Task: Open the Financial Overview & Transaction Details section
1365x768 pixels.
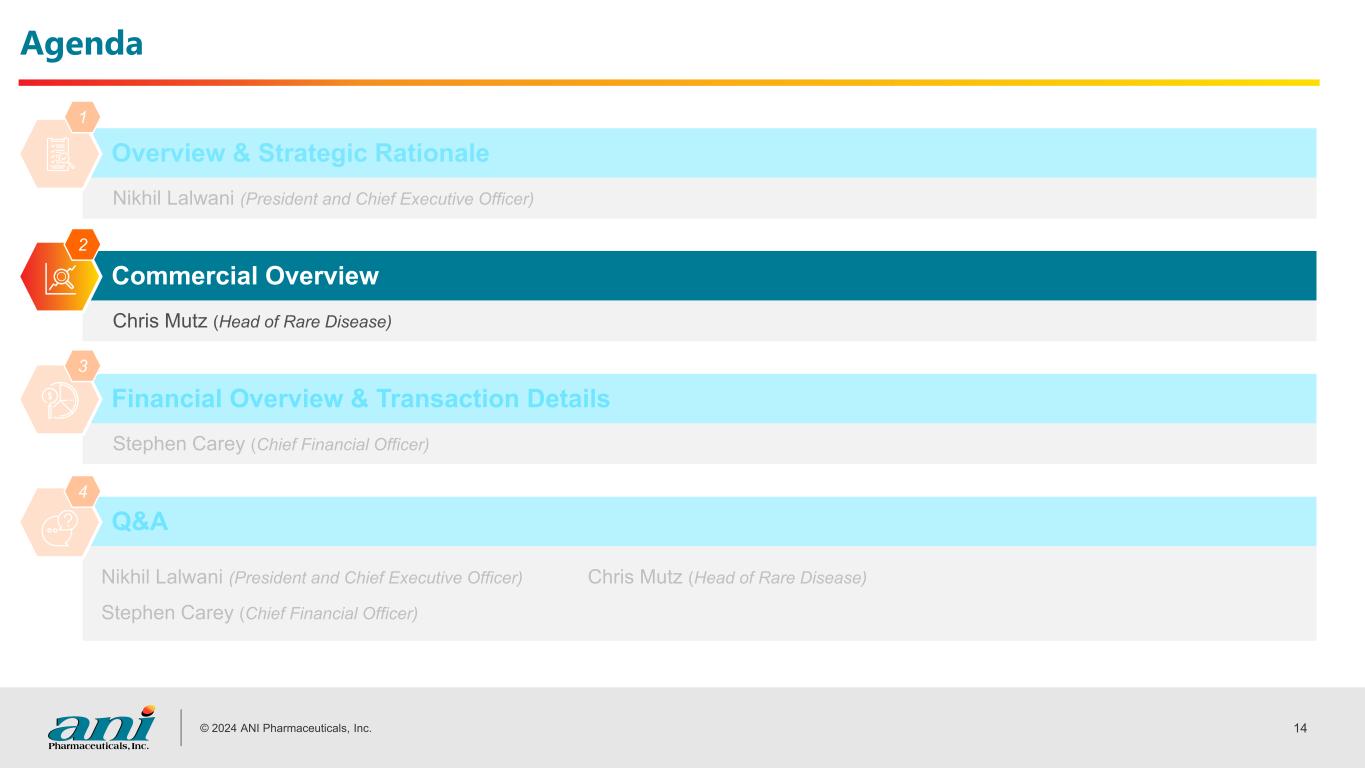Action: 360,399
